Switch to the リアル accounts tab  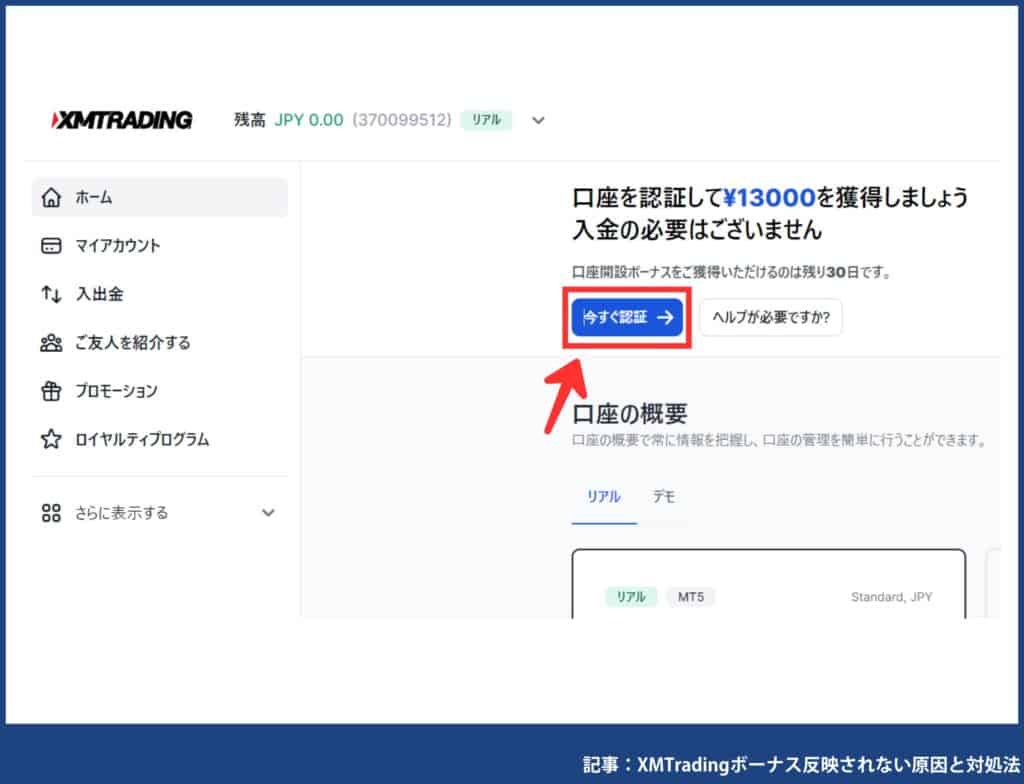pos(603,497)
